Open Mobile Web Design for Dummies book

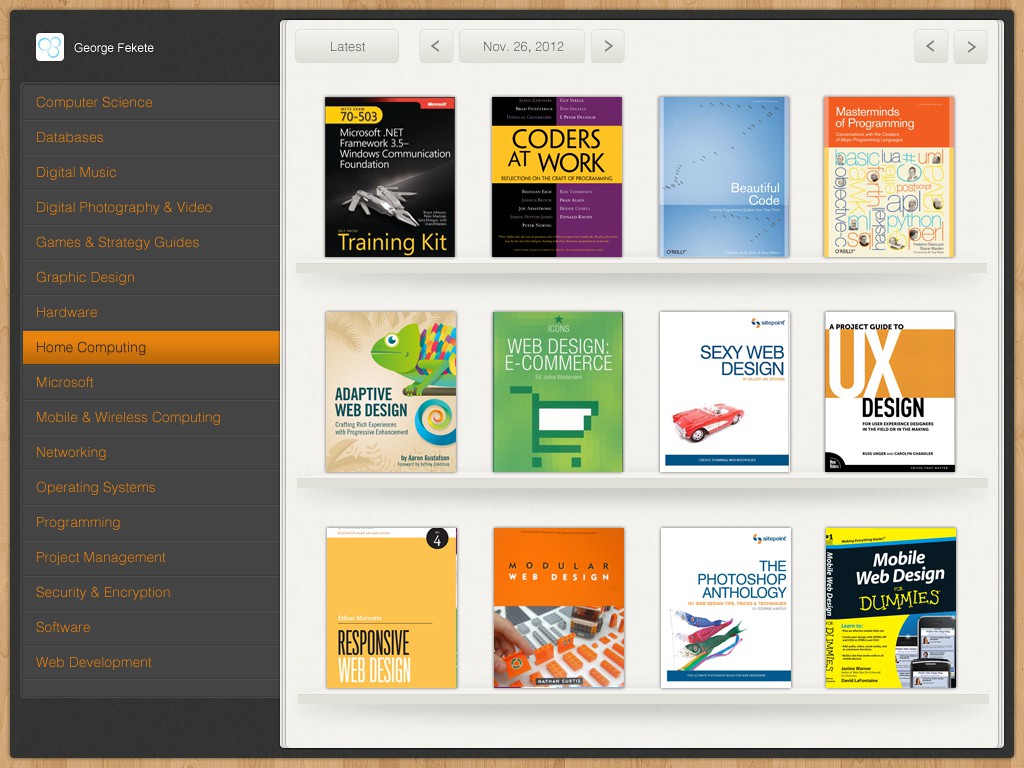pos(891,607)
